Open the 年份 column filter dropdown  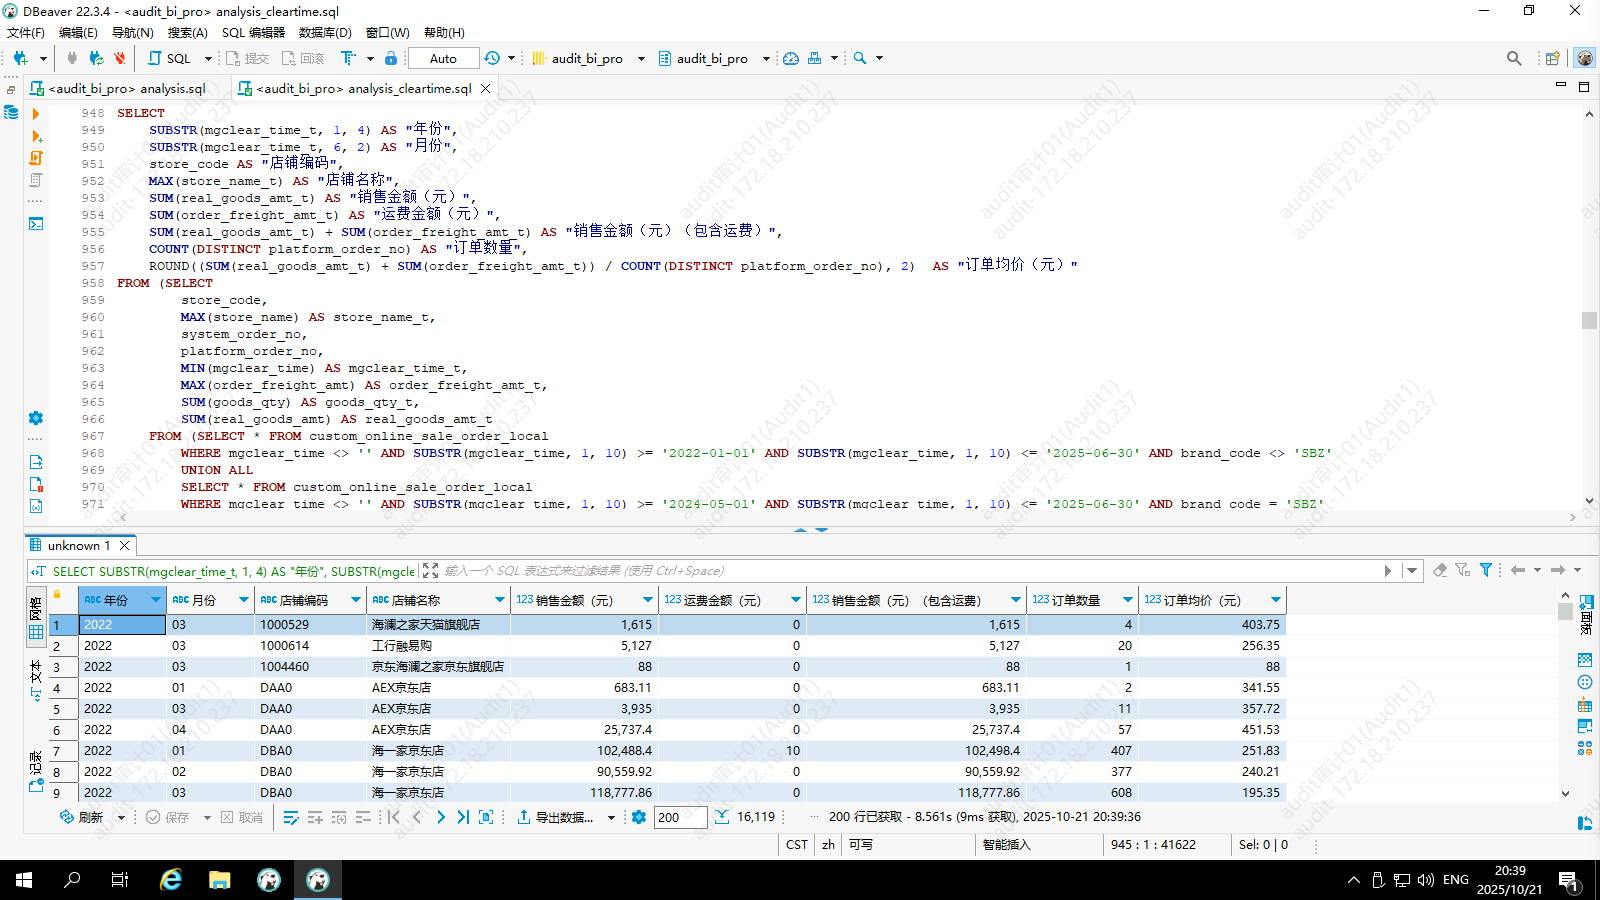[155, 600]
